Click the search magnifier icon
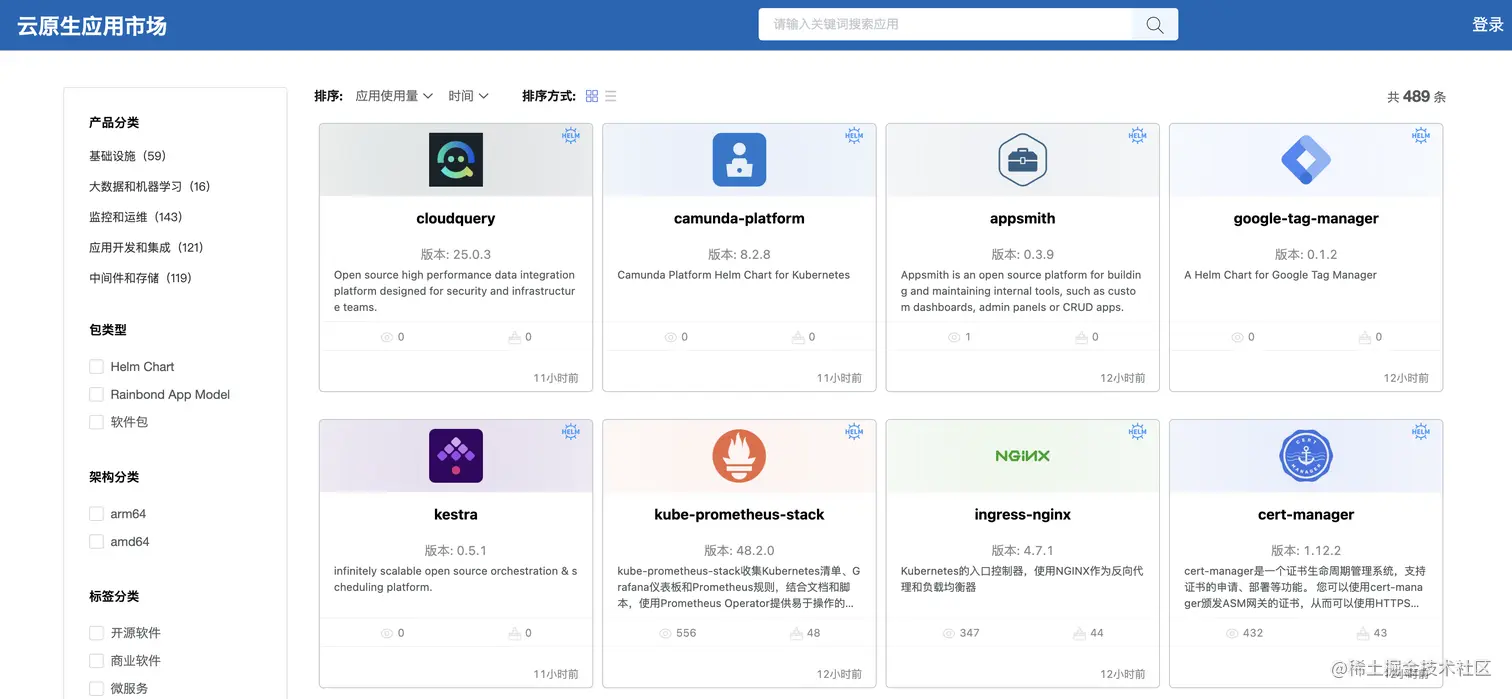This screenshot has height=699, width=1512. click(1154, 25)
